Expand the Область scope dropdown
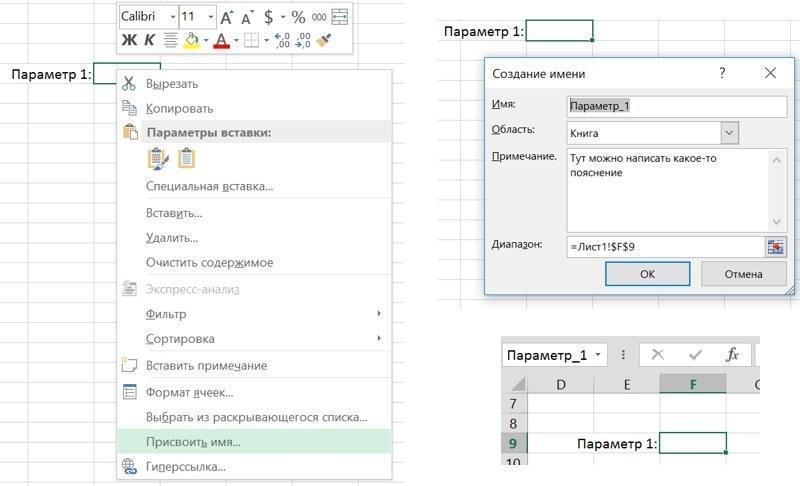Screen dimensions: 800x486 (728, 132)
